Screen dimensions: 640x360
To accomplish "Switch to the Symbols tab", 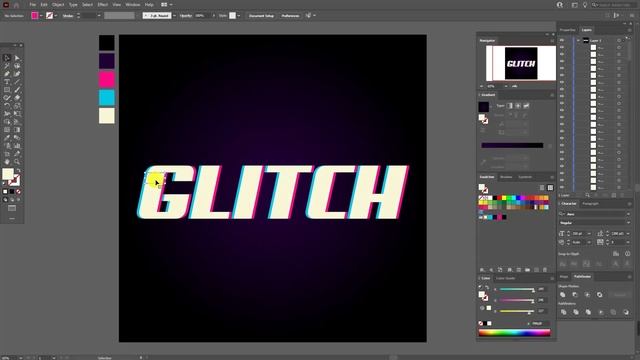I will [525, 177].
